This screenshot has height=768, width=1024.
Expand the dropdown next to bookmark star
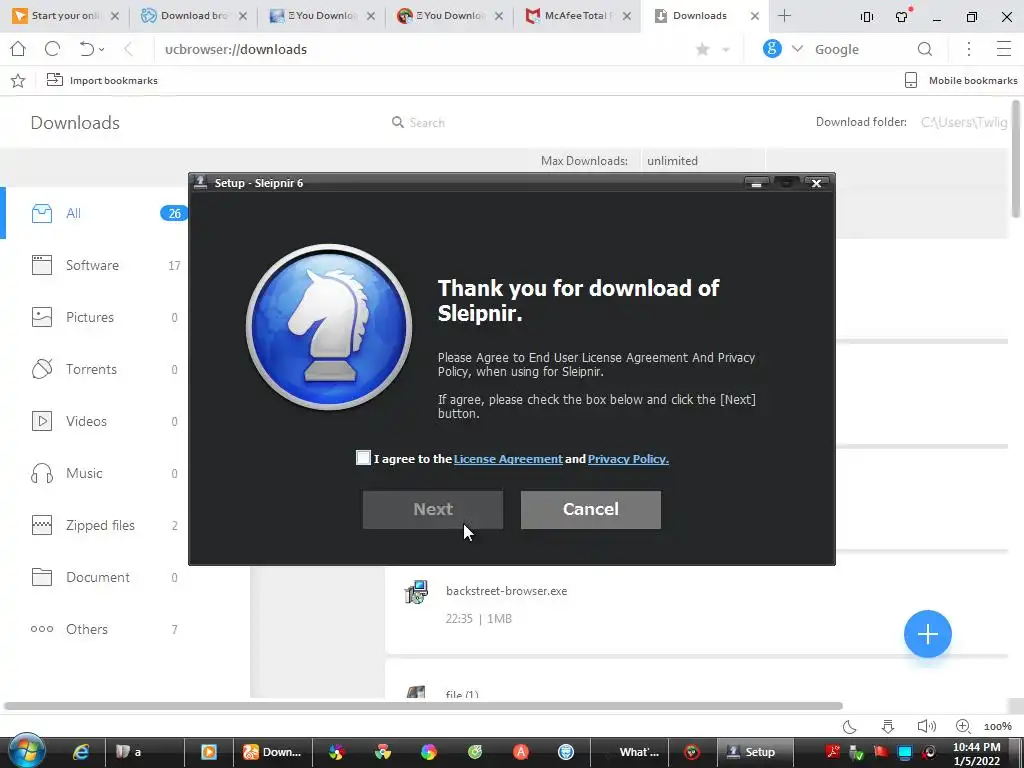point(726,50)
